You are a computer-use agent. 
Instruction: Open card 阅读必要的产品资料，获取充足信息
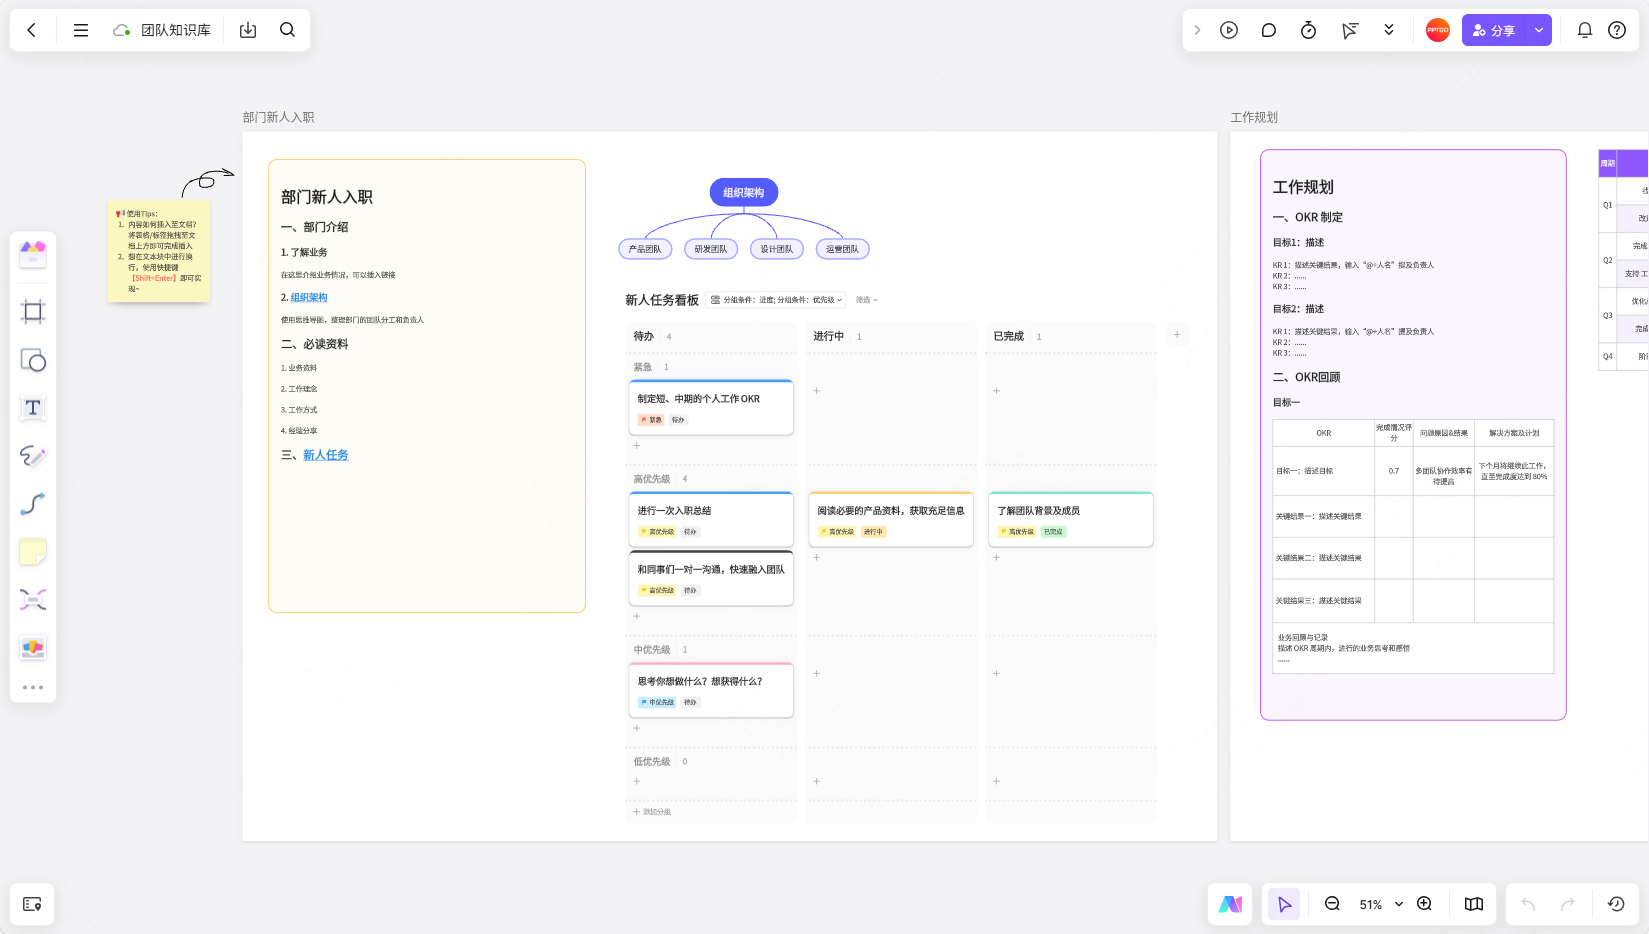click(x=891, y=519)
